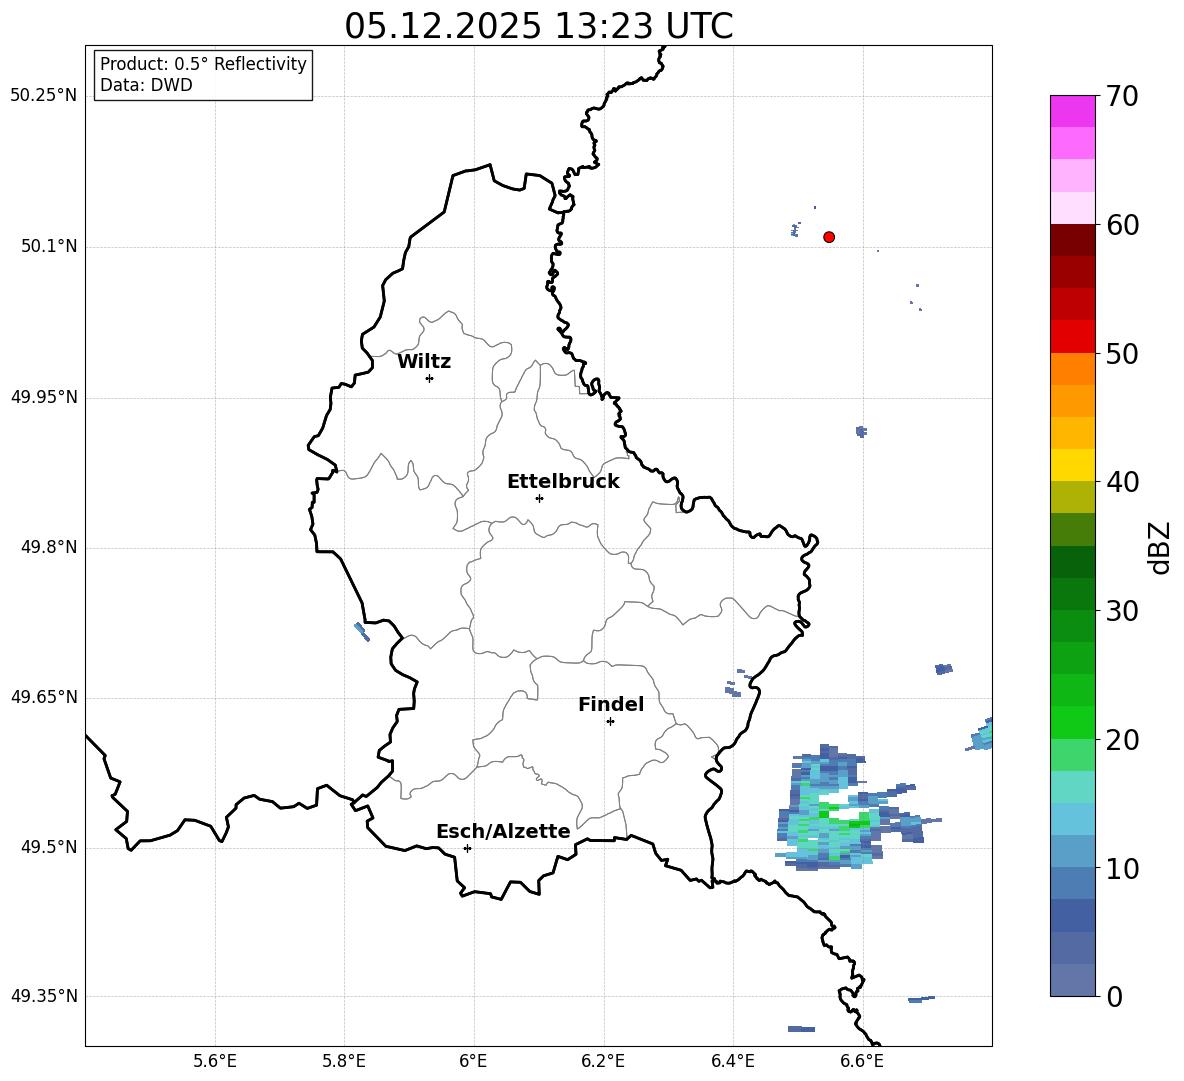Click the dBZ colorbar axis label
This screenshot has width=1184, height=1081.
1161,547
